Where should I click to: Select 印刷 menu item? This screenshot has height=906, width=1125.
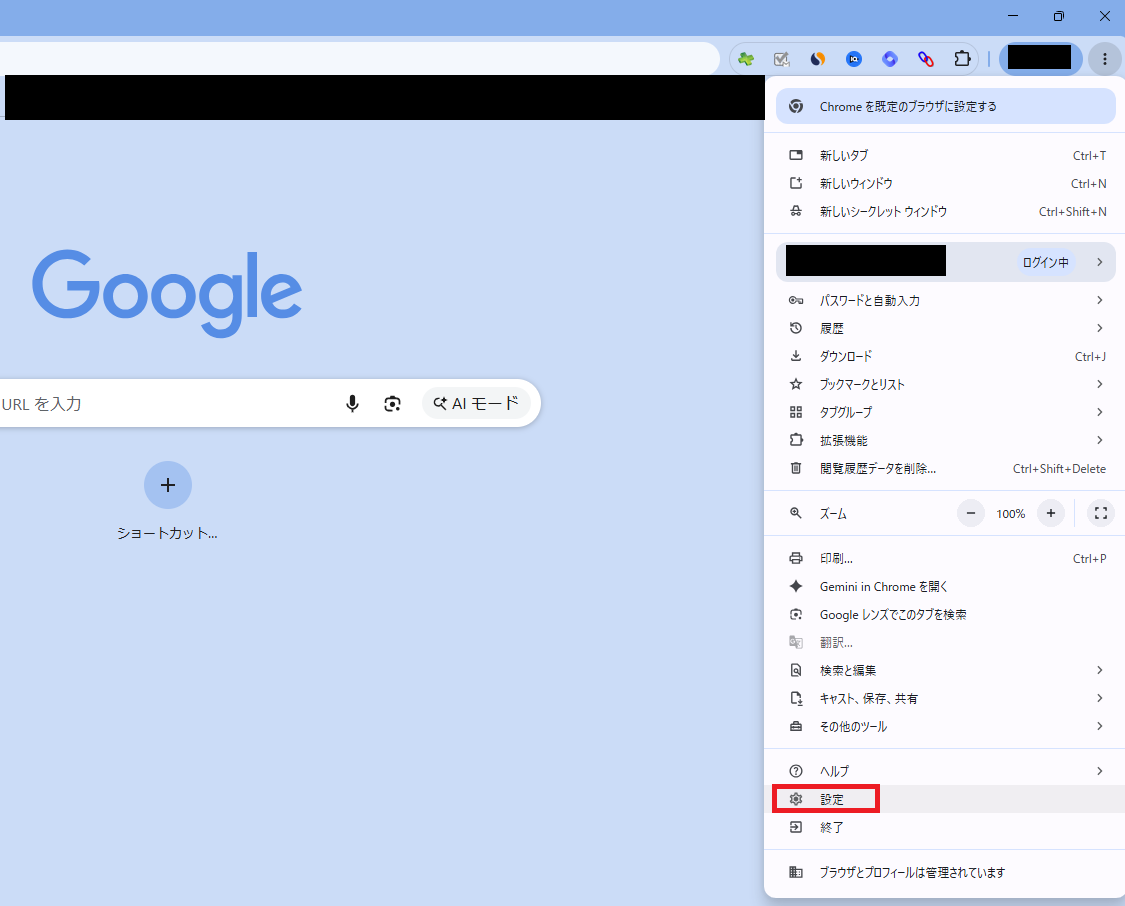click(946, 559)
